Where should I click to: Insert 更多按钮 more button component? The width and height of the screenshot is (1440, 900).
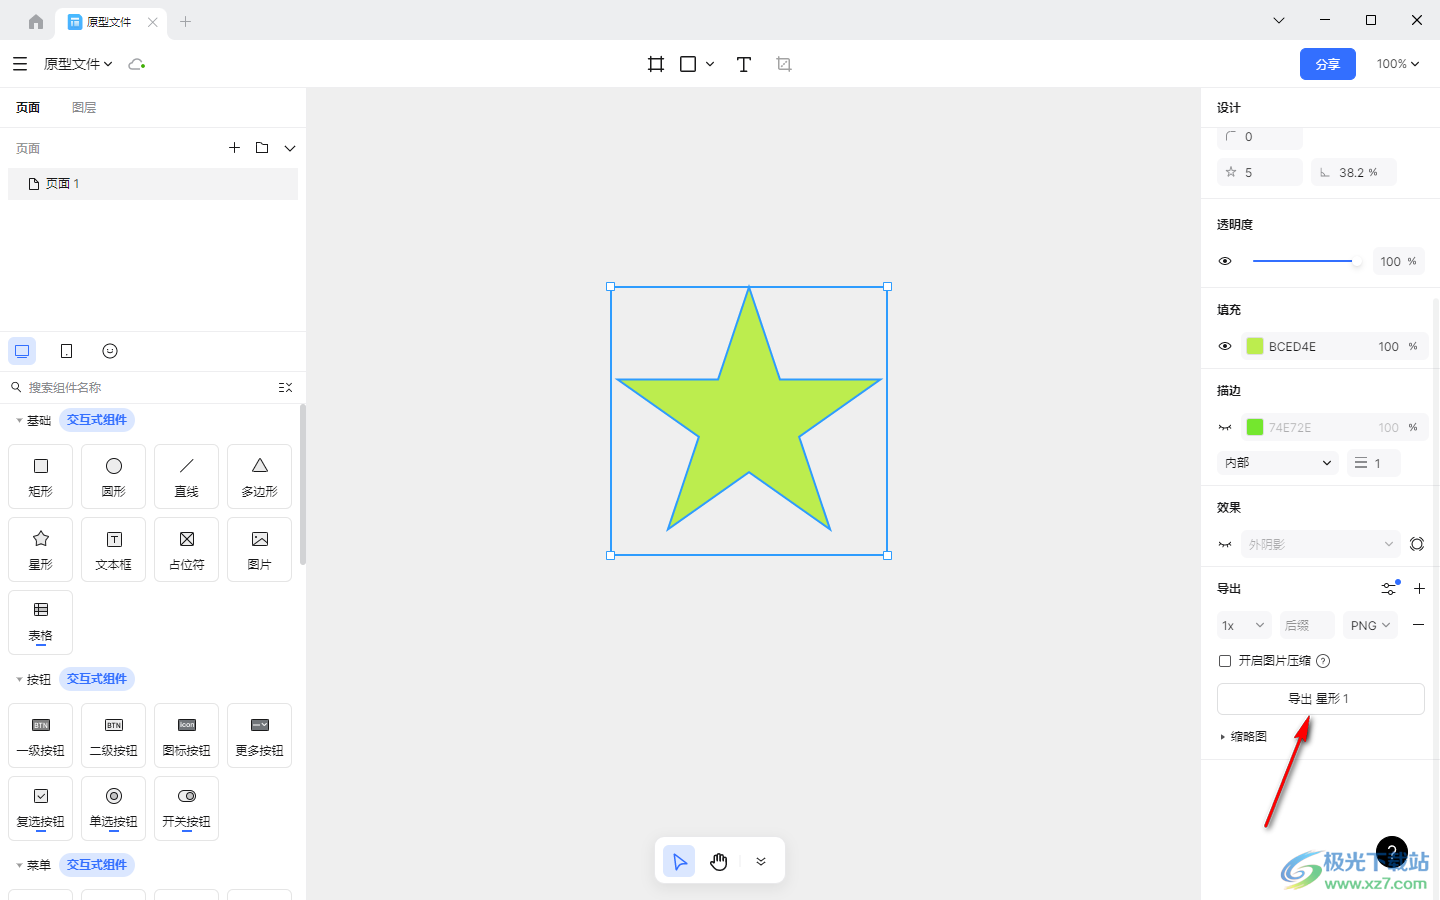click(x=259, y=736)
